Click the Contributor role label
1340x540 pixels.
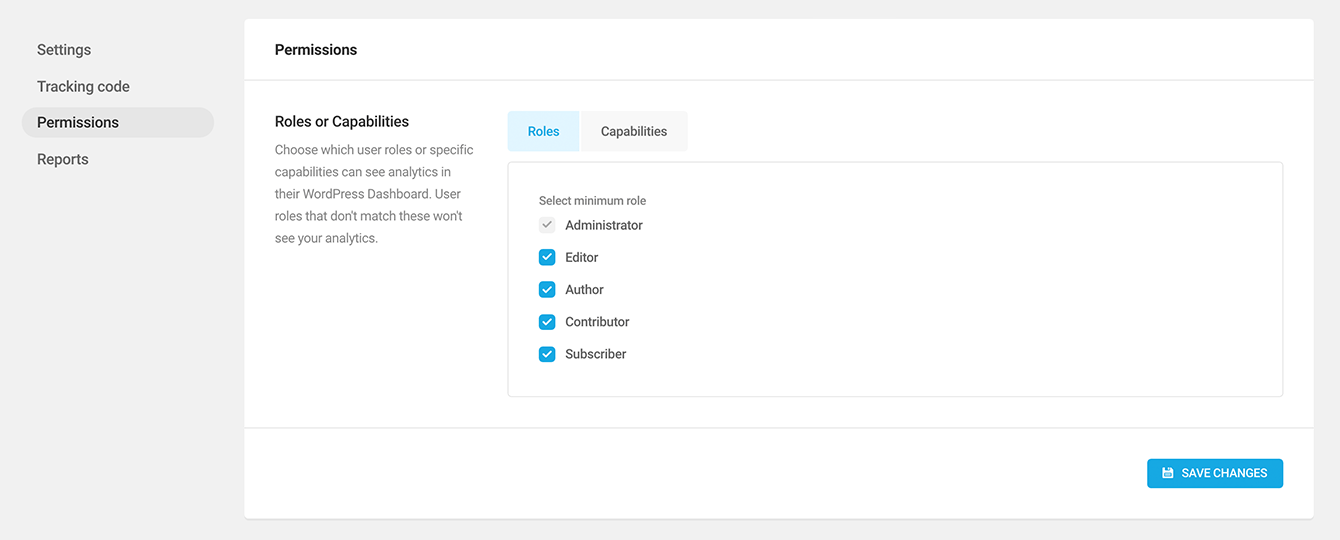pyautogui.click(x=597, y=322)
